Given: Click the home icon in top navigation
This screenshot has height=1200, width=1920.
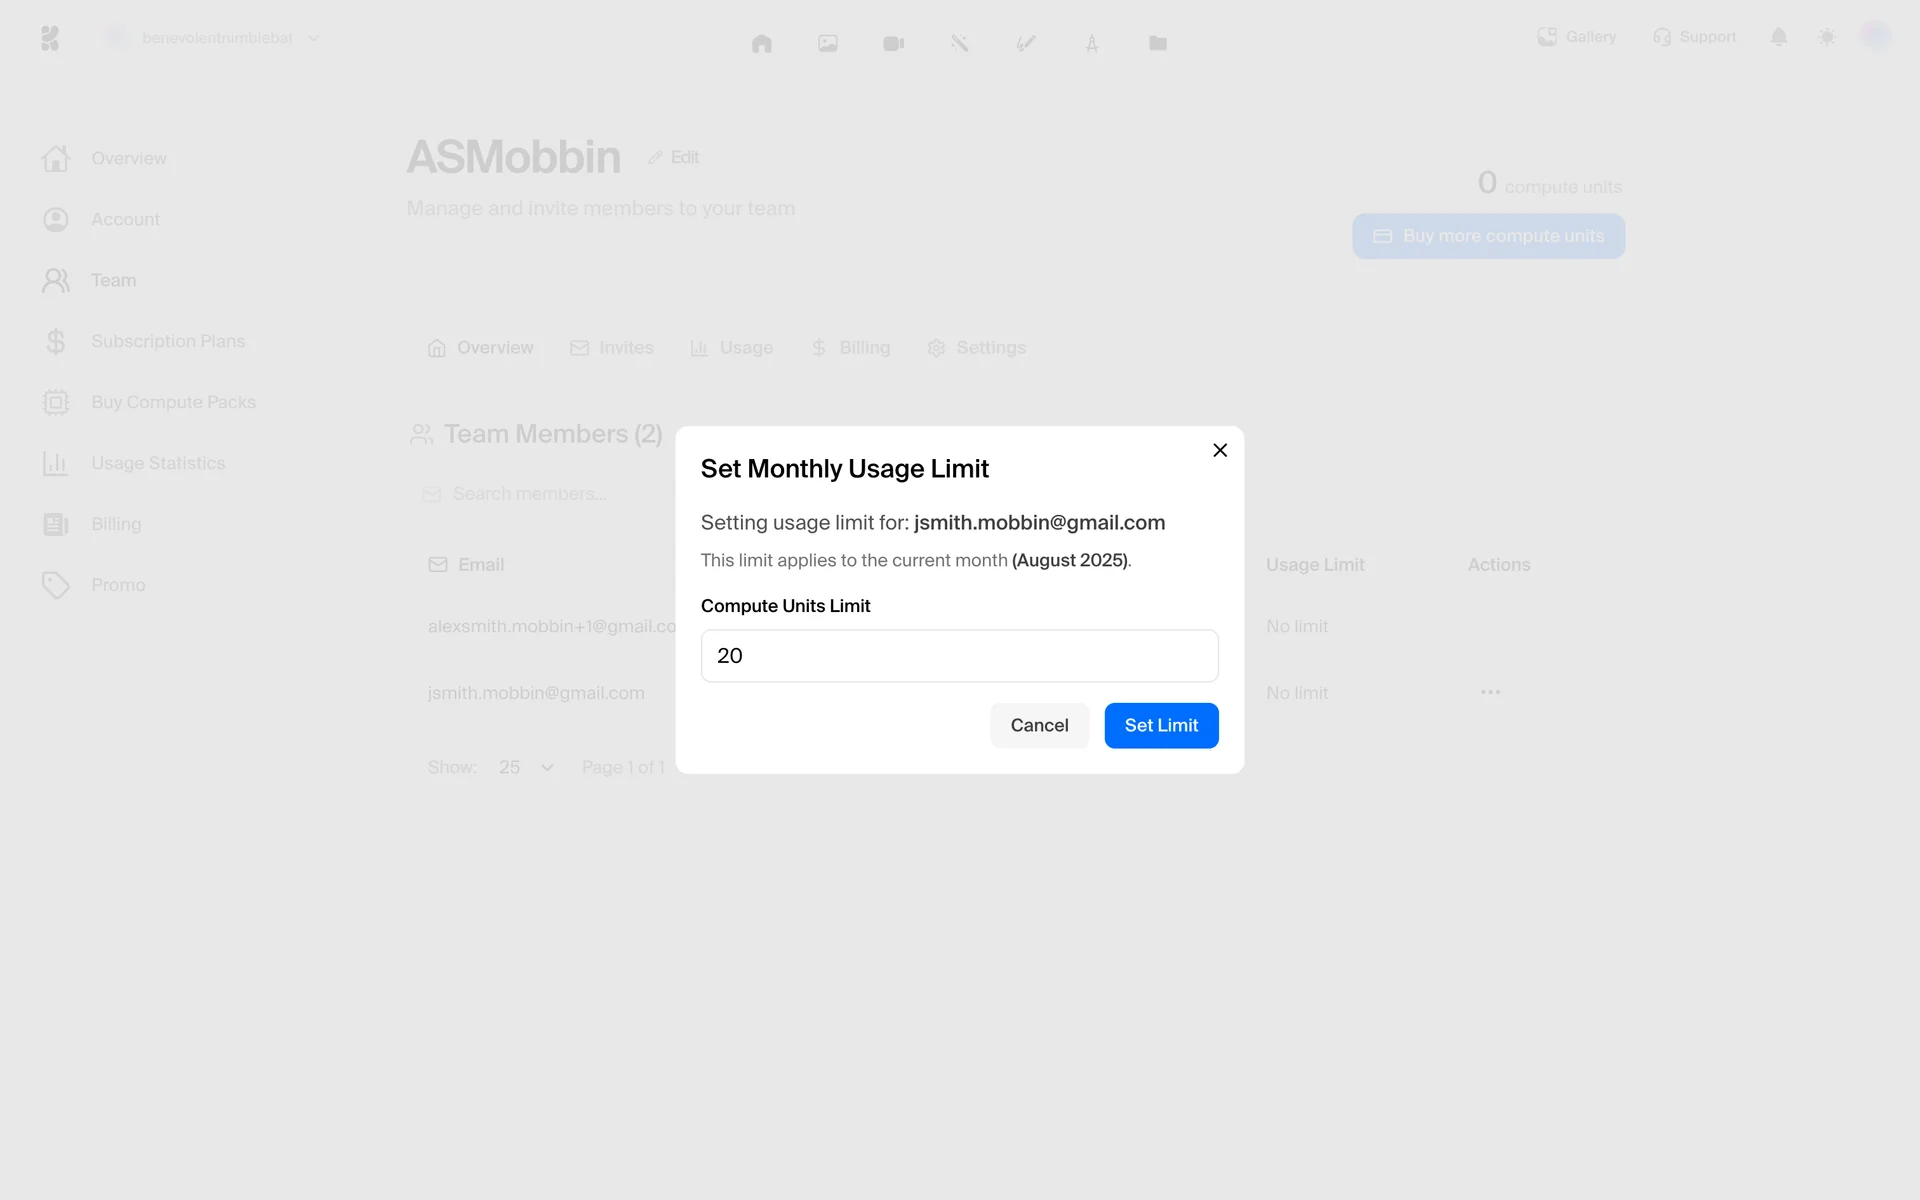Looking at the screenshot, I should pyautogui.click(x=761, y=43).
